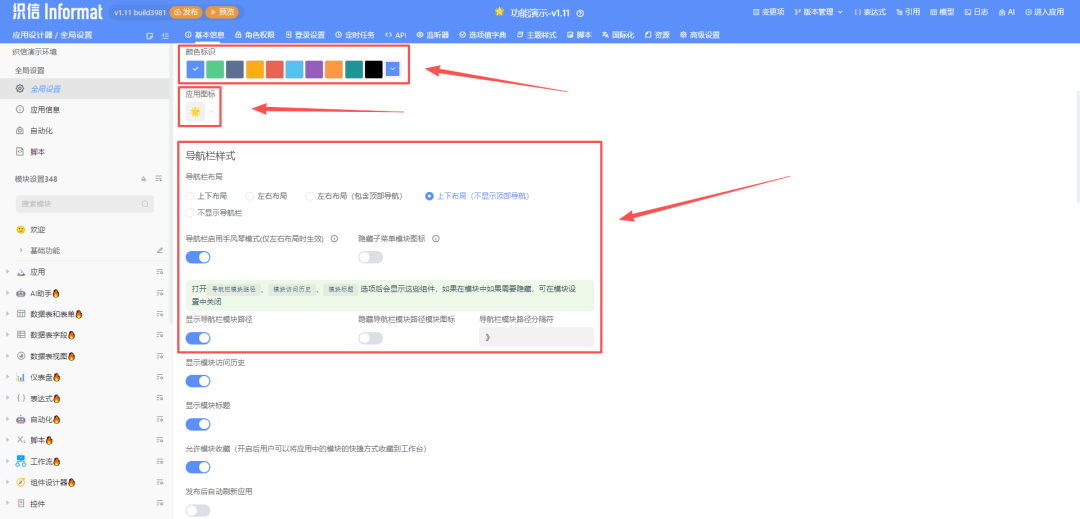Pick the purple color swatch
The height and width of the screenshot is (519, 1080).
click(314, 69)
